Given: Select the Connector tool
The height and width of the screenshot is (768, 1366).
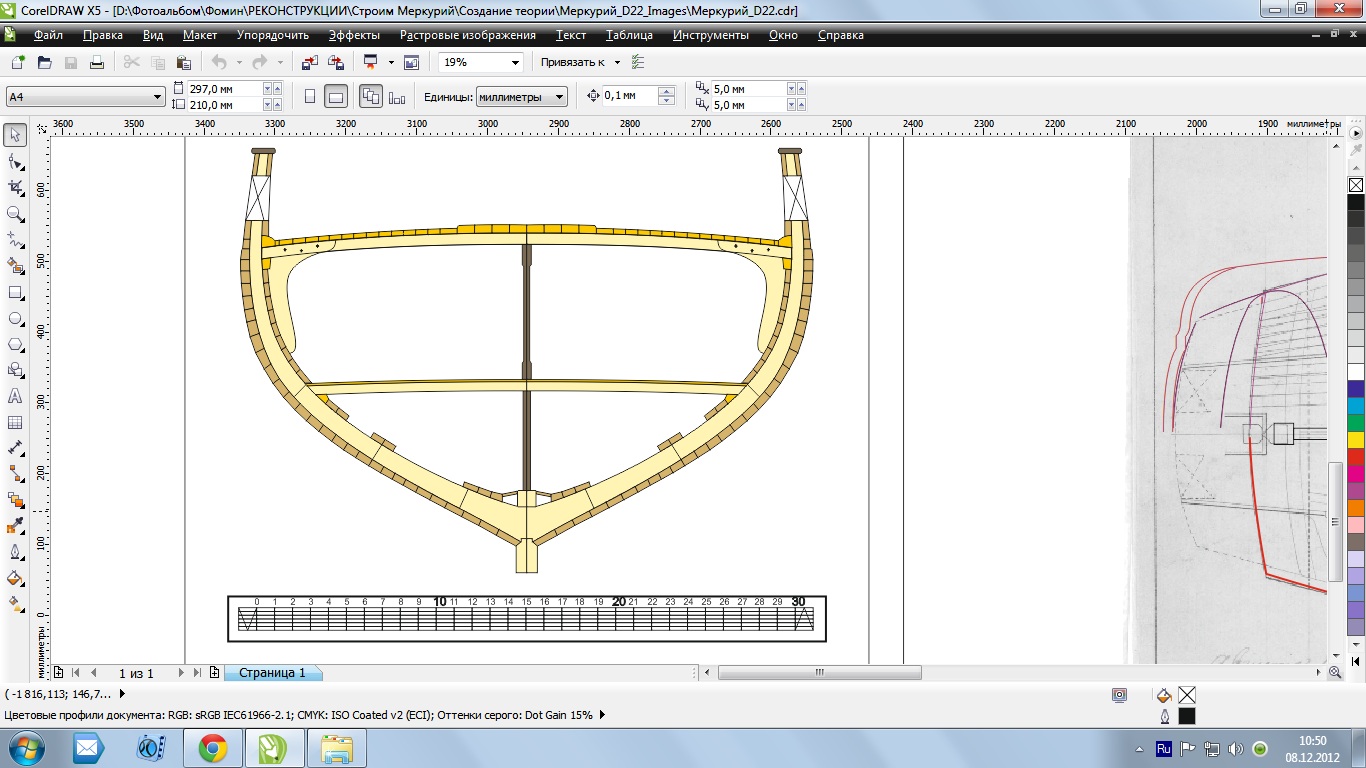Looking at the screenshot, I should point(15,474).
